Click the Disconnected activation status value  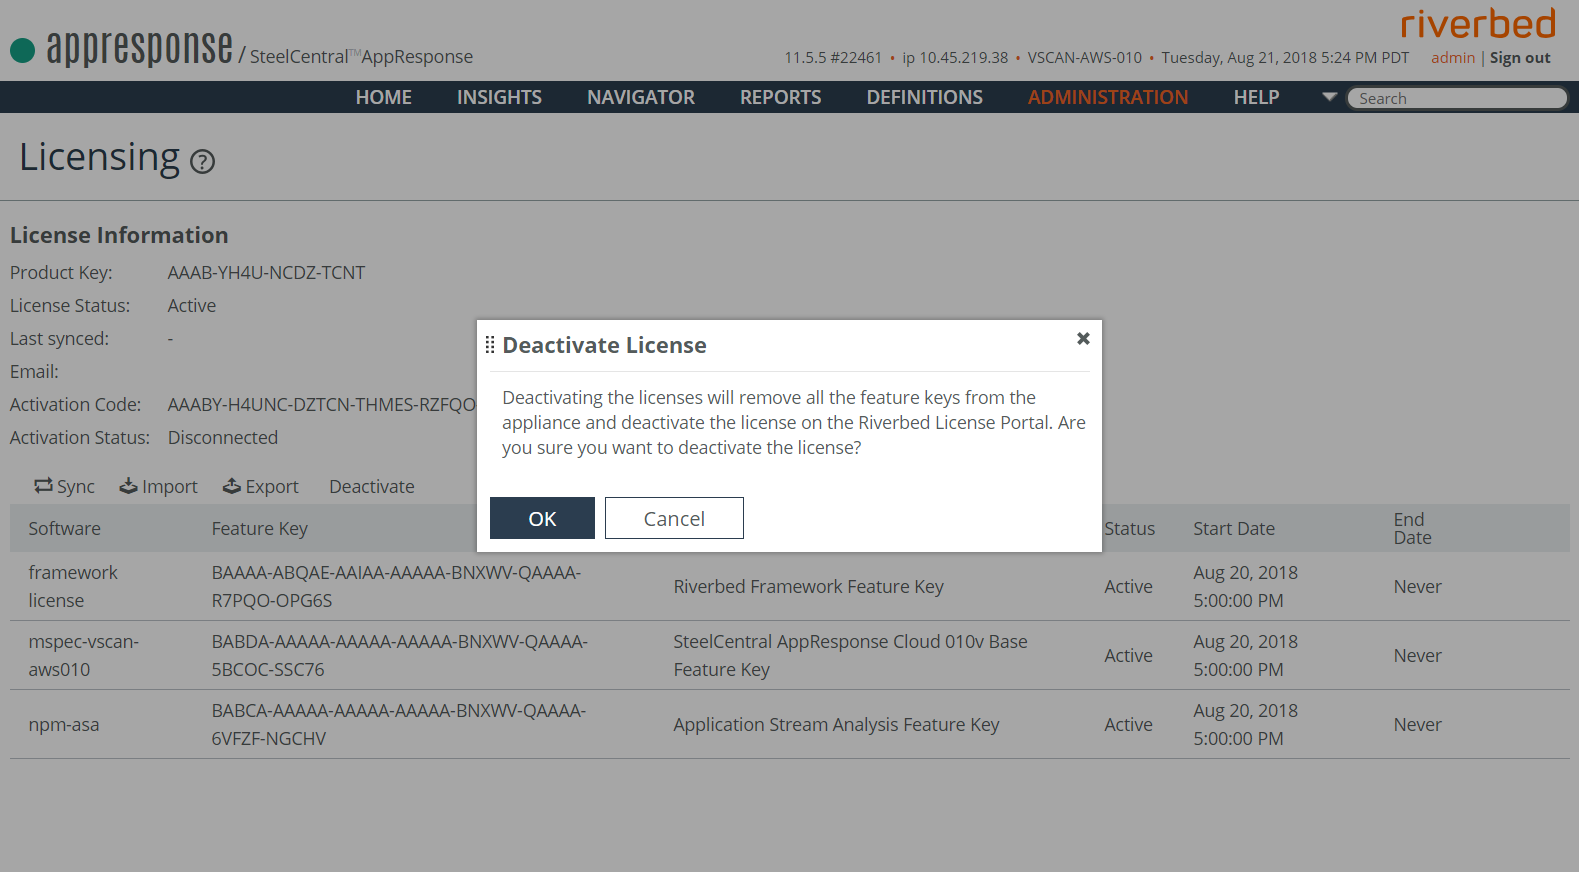(223, 437)
